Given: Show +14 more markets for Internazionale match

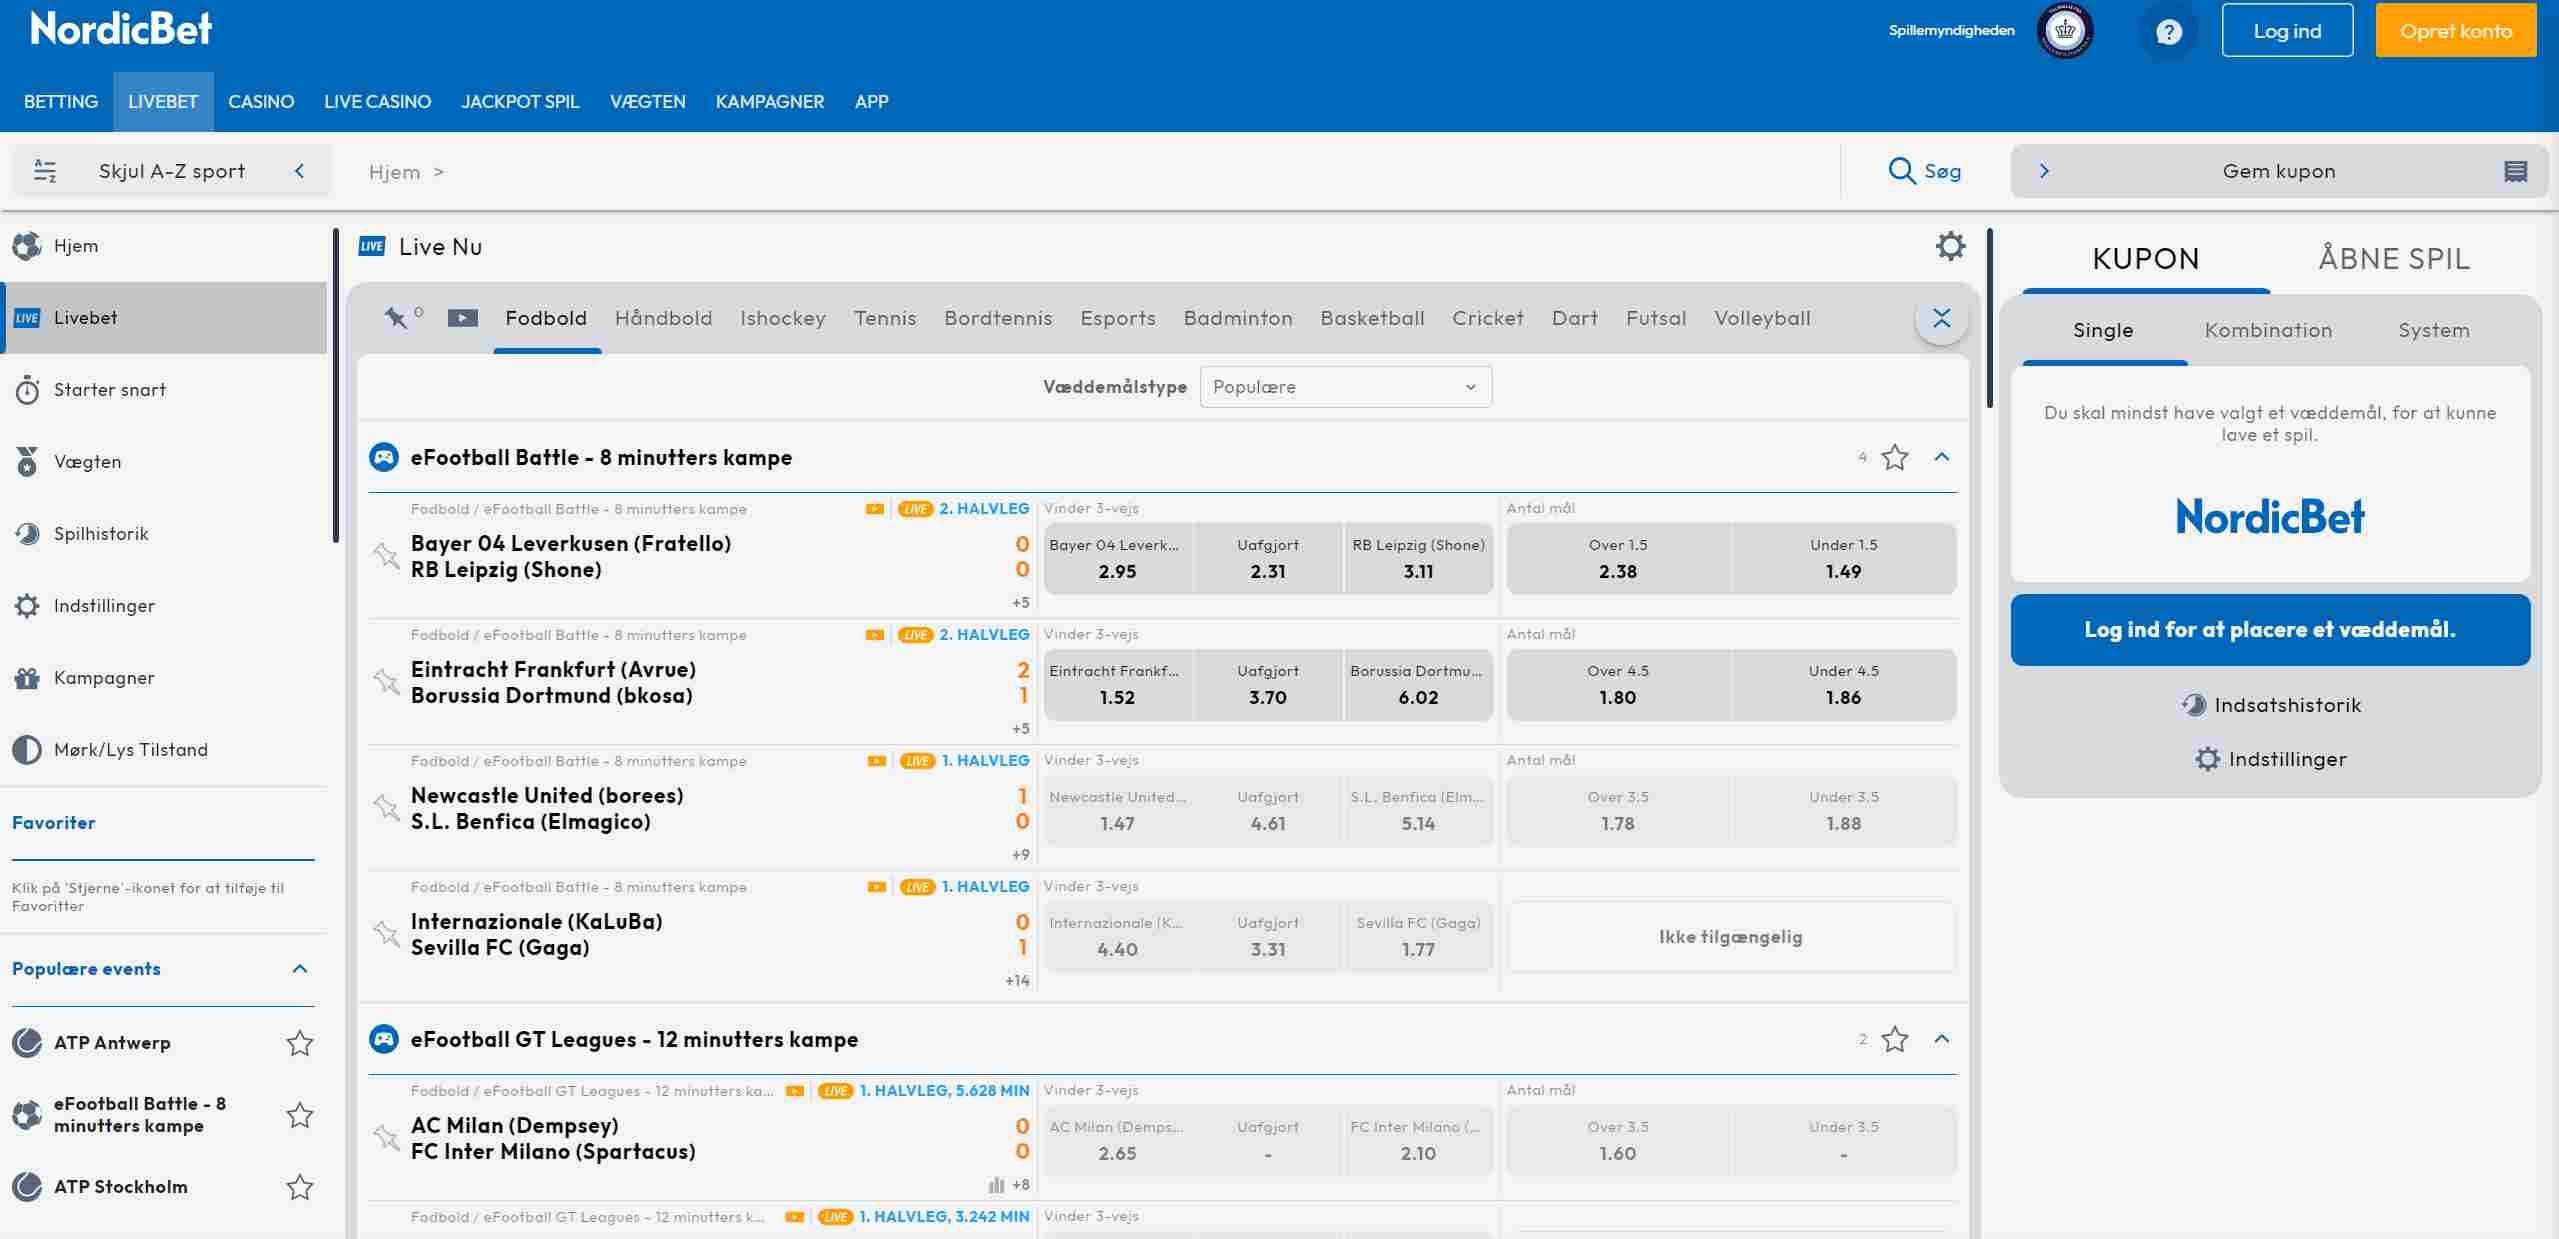Looking at the screenshot, I should click(x=1017, y=981).
